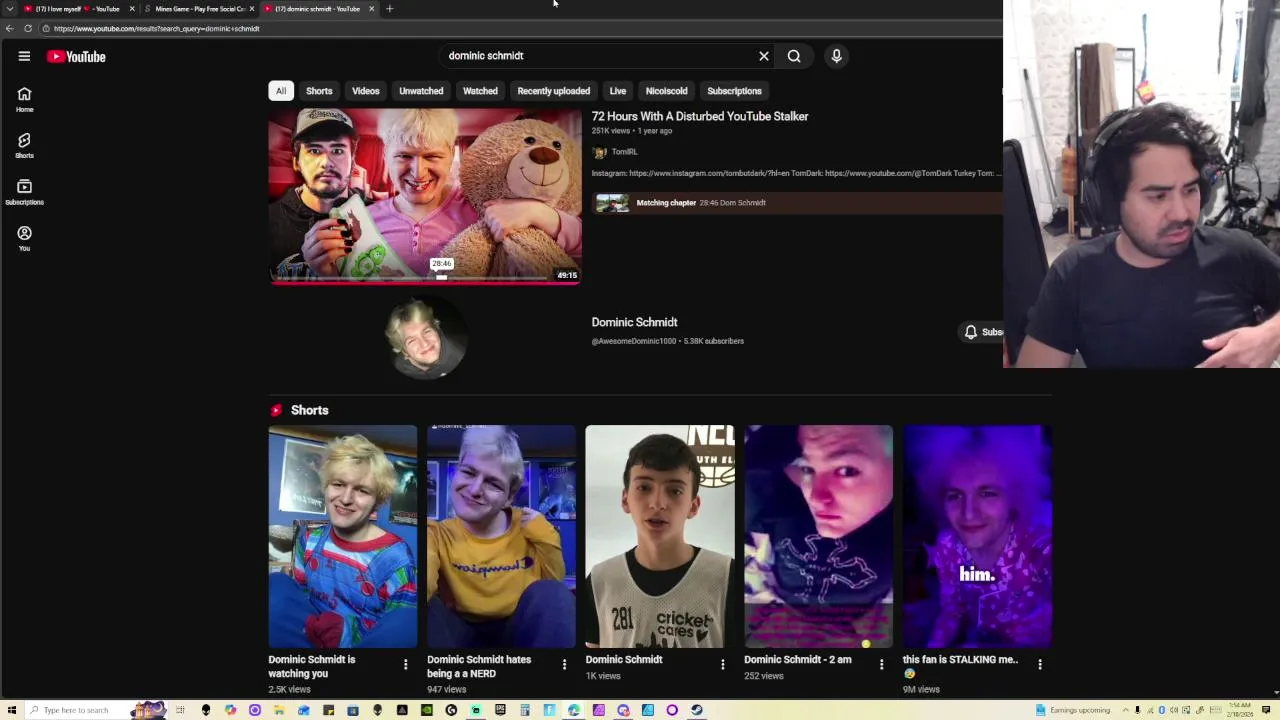Open Subscriptions in the sidebar
Image resolution: width=1280 pixels, height=720 pixels.
coord(24,192)
